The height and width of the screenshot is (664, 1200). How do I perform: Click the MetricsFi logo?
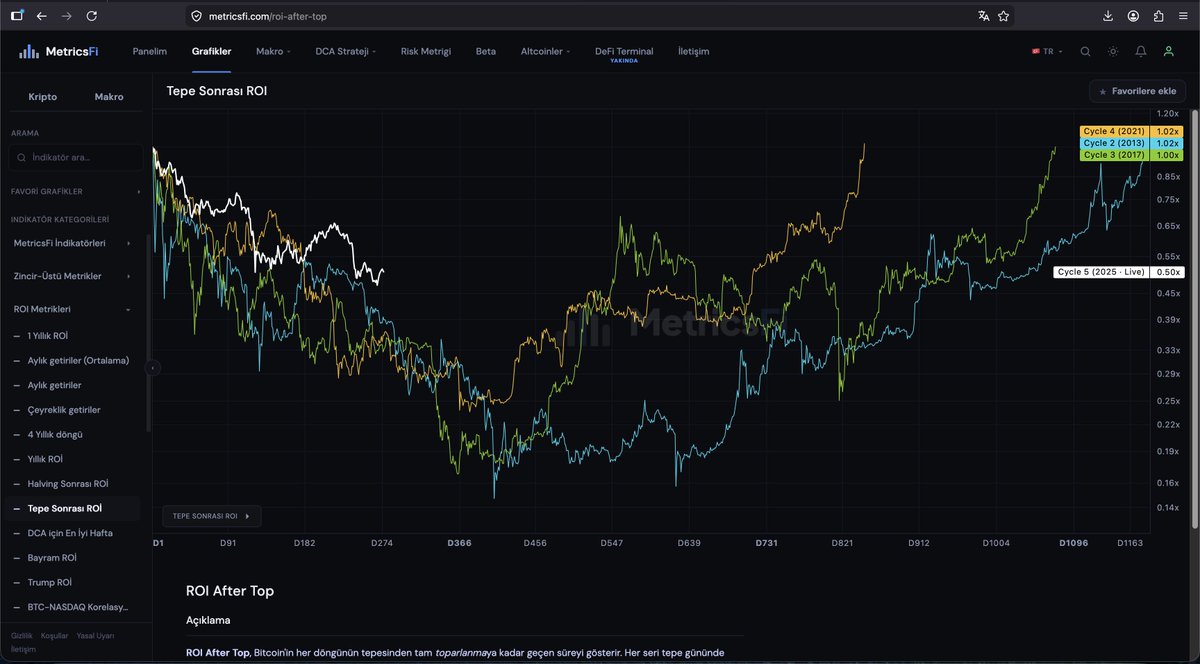(x=58, y=51)
